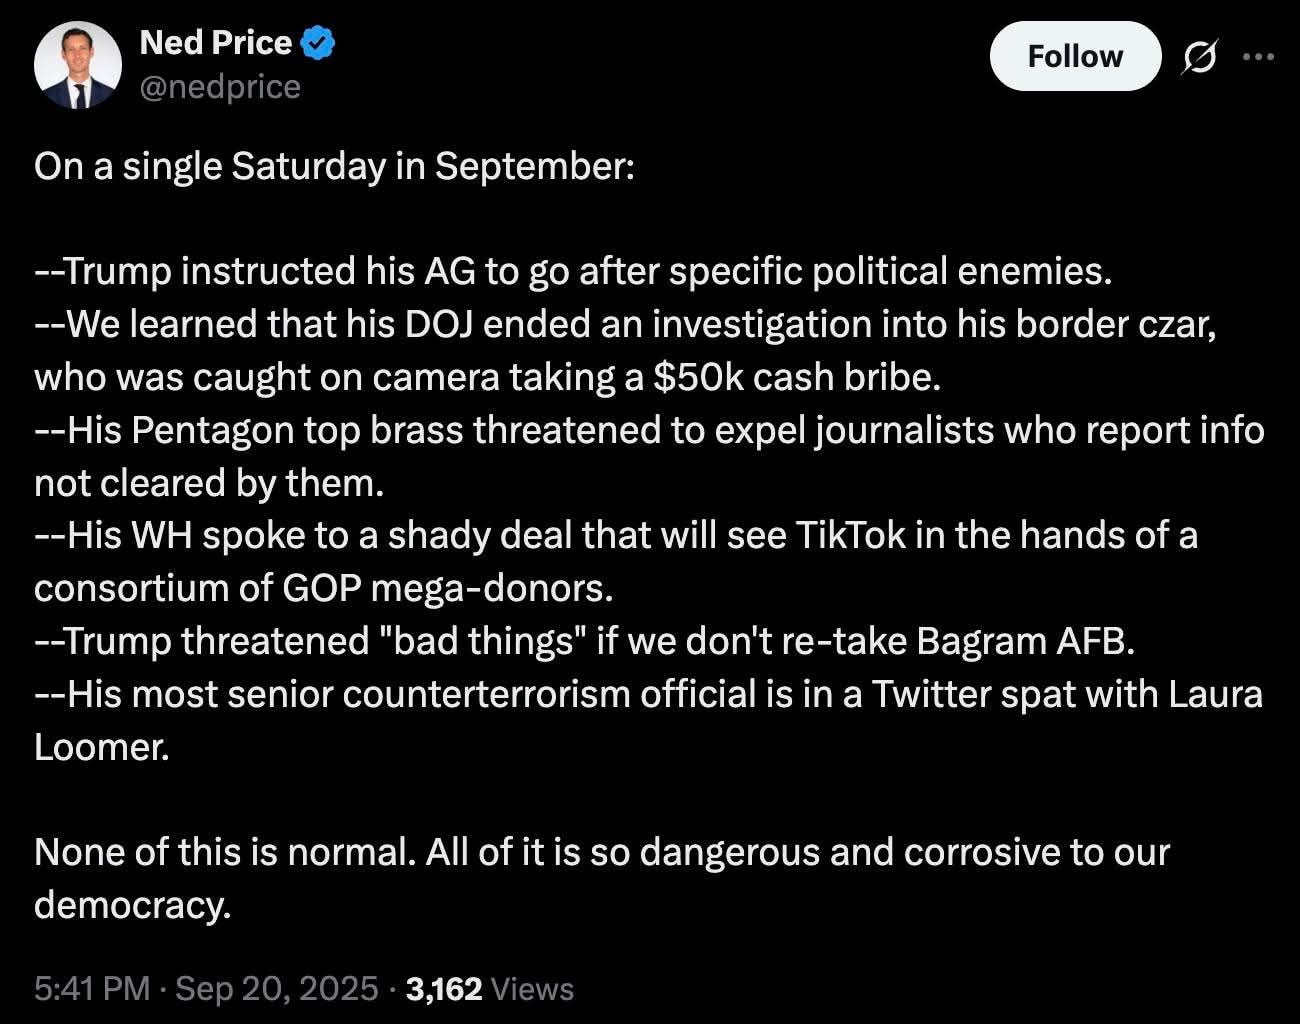Viewport: 1300px width, 1024px height.
Task: Click the DOJ border czar investigation line
Action: click(625, 324)
